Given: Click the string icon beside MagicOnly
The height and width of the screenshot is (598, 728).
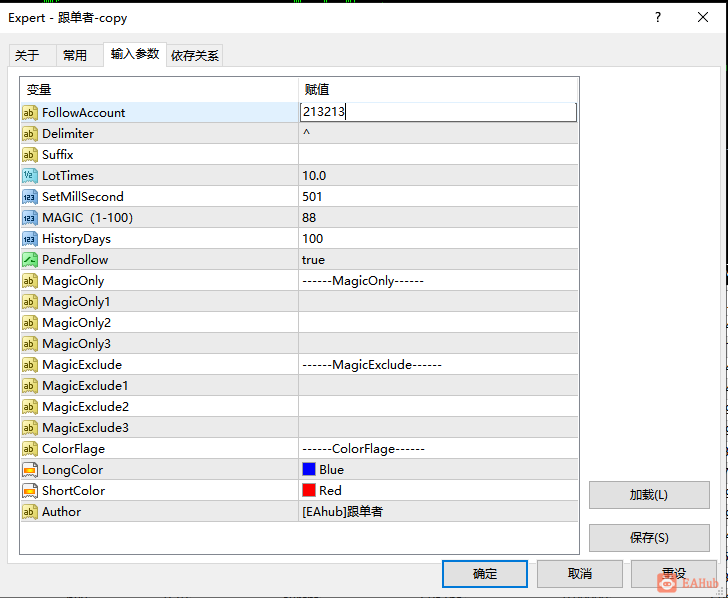Looking at the screenshot, I should [x=30, y=281].
